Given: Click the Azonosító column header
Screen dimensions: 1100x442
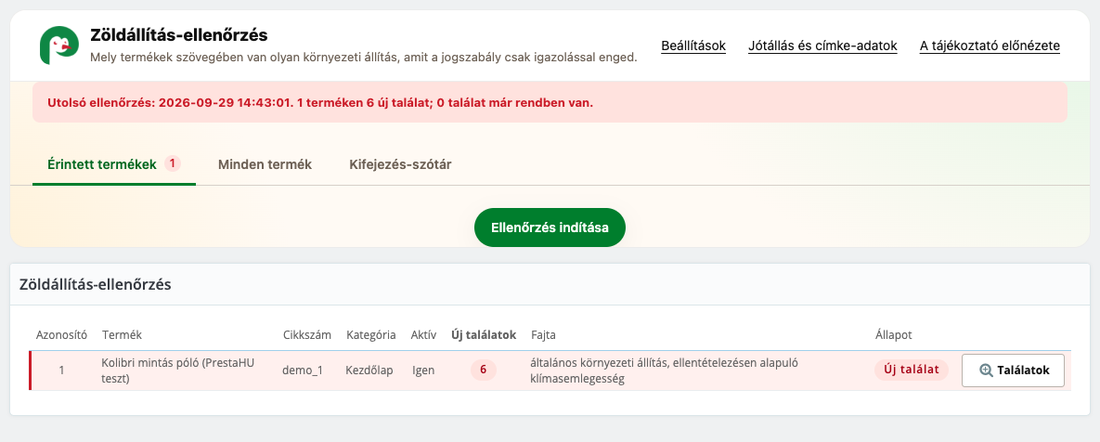Looking at the screenshot, I should click(x=61, y=335).
